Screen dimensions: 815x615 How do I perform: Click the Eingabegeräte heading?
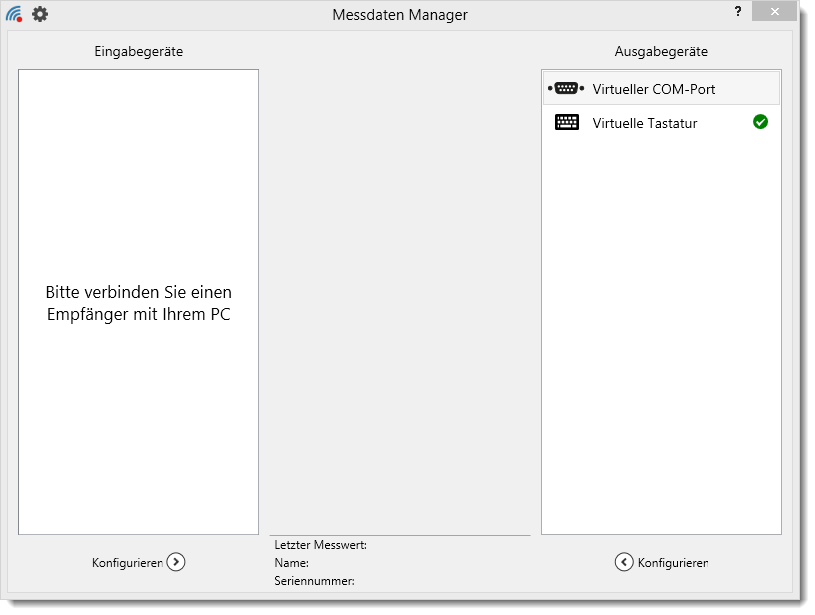[x=139, y=51]
